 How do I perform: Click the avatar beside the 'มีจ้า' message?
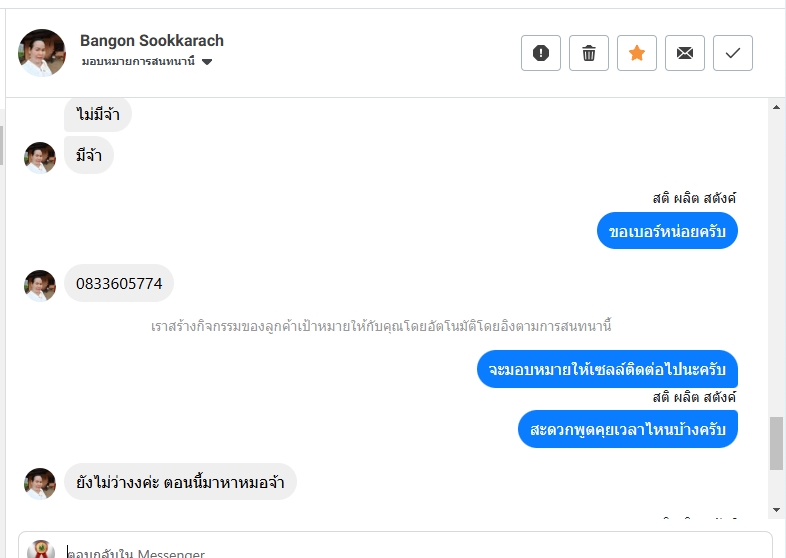pos(40,157)
